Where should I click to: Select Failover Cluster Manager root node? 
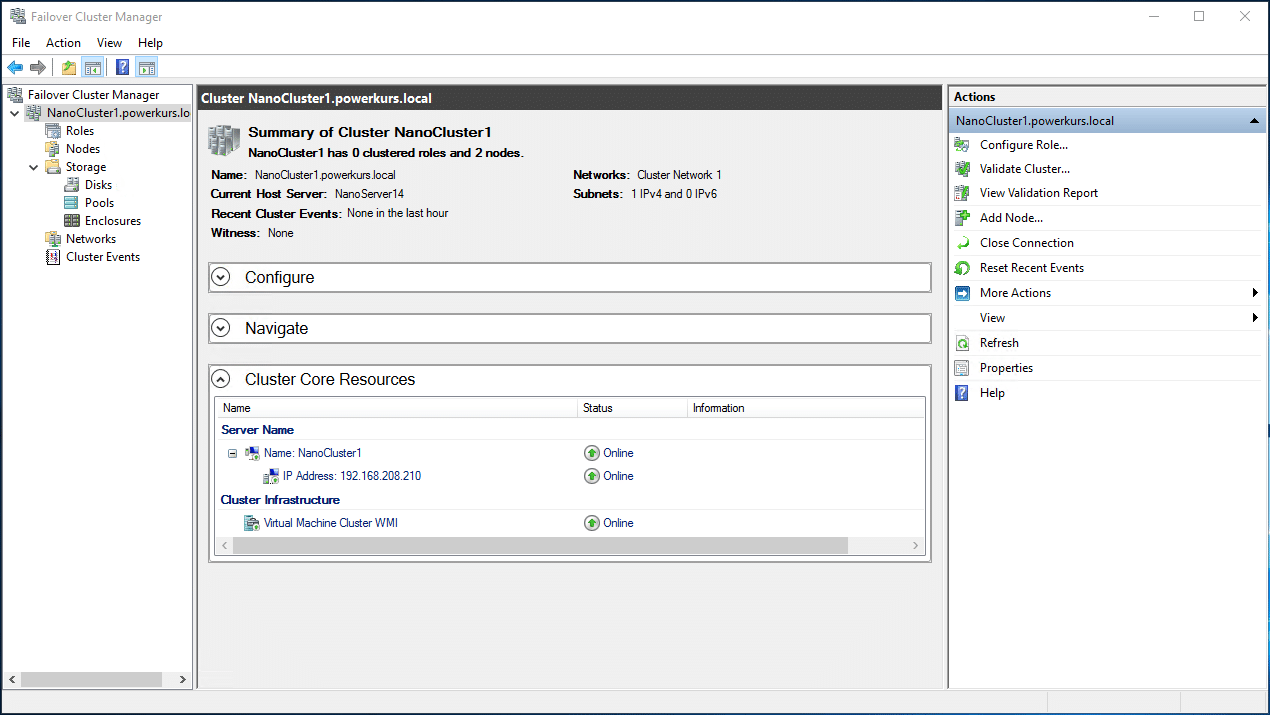[93, 95]
